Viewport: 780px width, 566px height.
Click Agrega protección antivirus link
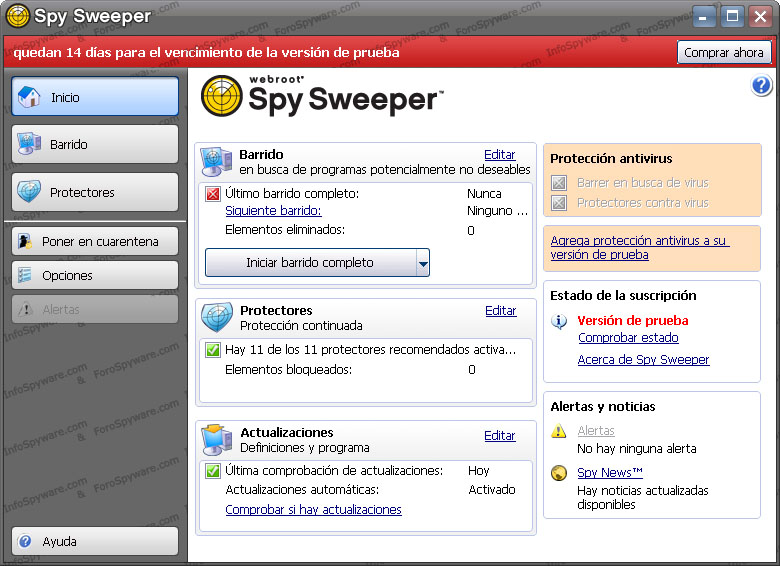640,248
